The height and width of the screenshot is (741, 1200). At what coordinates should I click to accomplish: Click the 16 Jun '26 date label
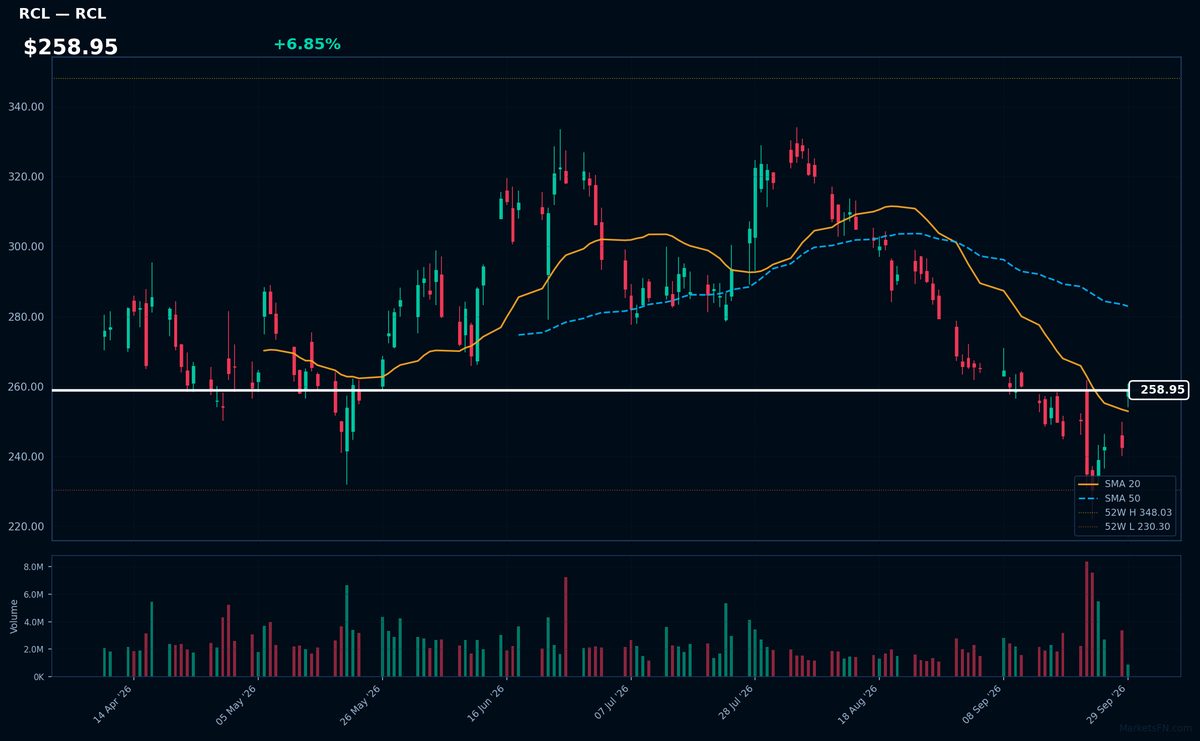tap(486, 704)
